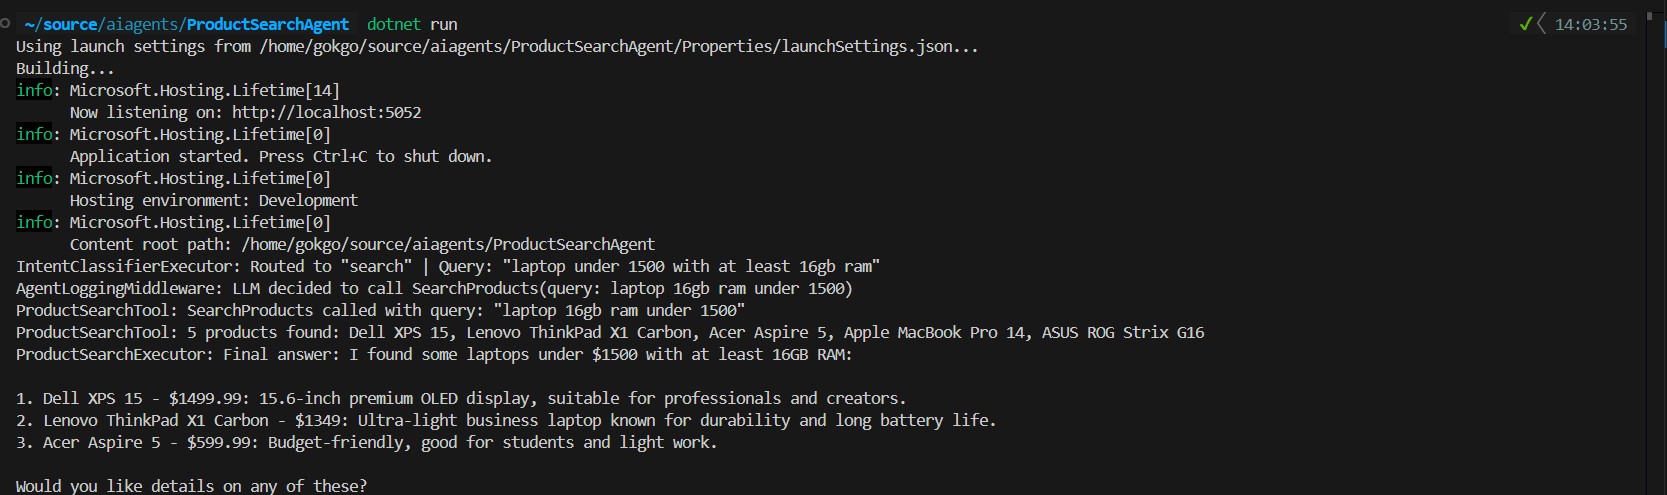Click the Dell XPS 15 result line
This screenshot has height=495, width=1667.
tap(460, 398)
